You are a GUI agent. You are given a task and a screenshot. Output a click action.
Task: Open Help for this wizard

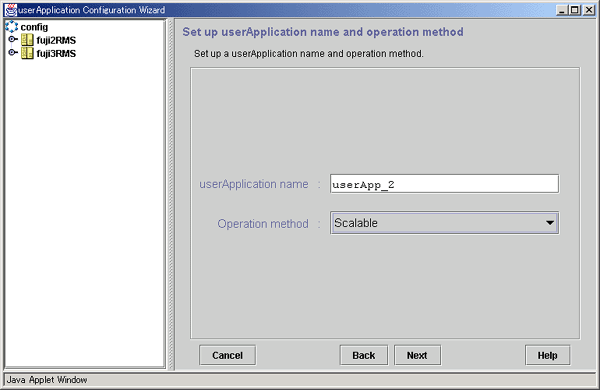(548, 355)
